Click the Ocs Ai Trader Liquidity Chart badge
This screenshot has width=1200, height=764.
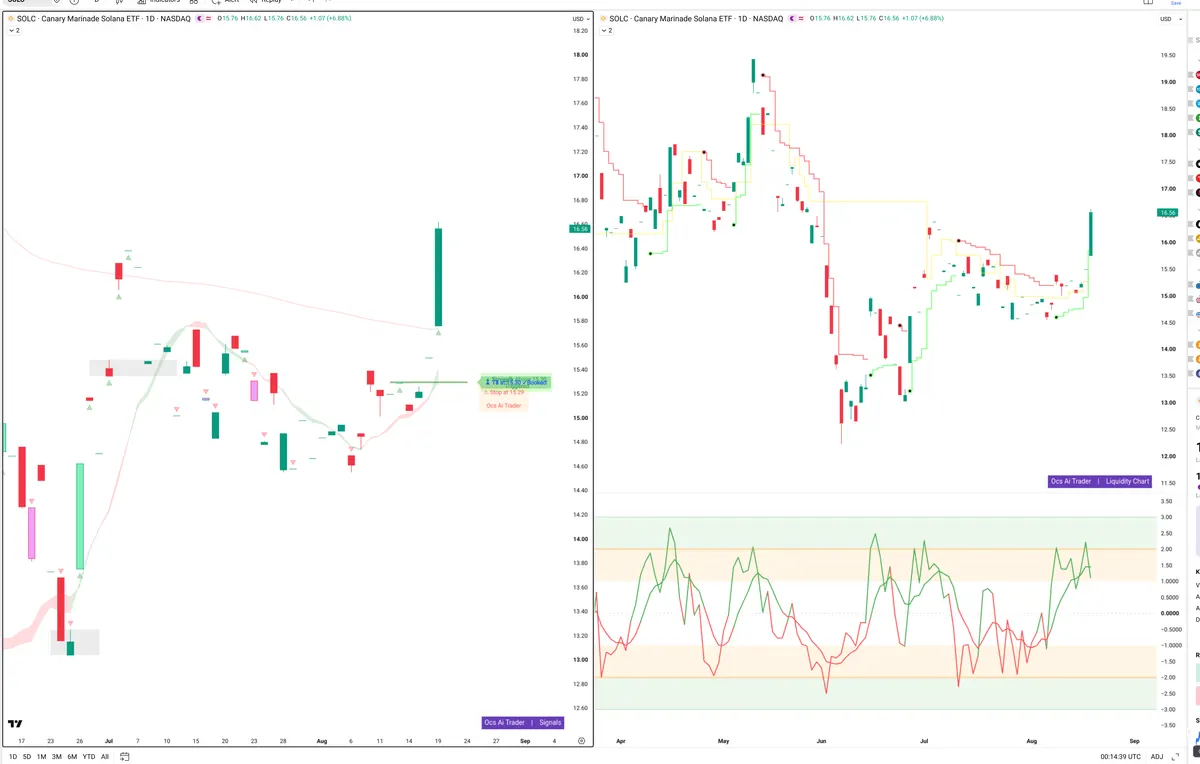point(1100,481)
